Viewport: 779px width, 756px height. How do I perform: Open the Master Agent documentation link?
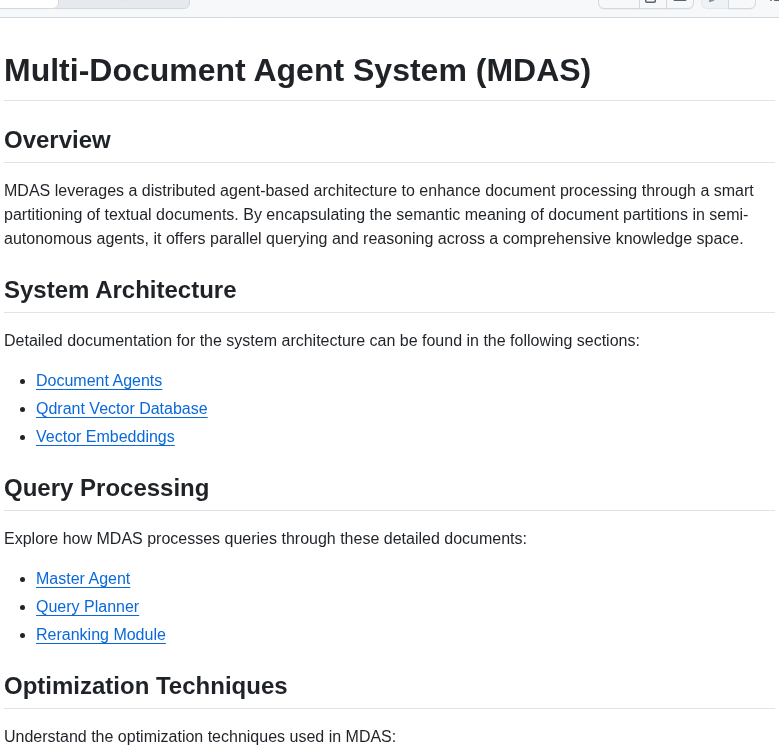83,579
